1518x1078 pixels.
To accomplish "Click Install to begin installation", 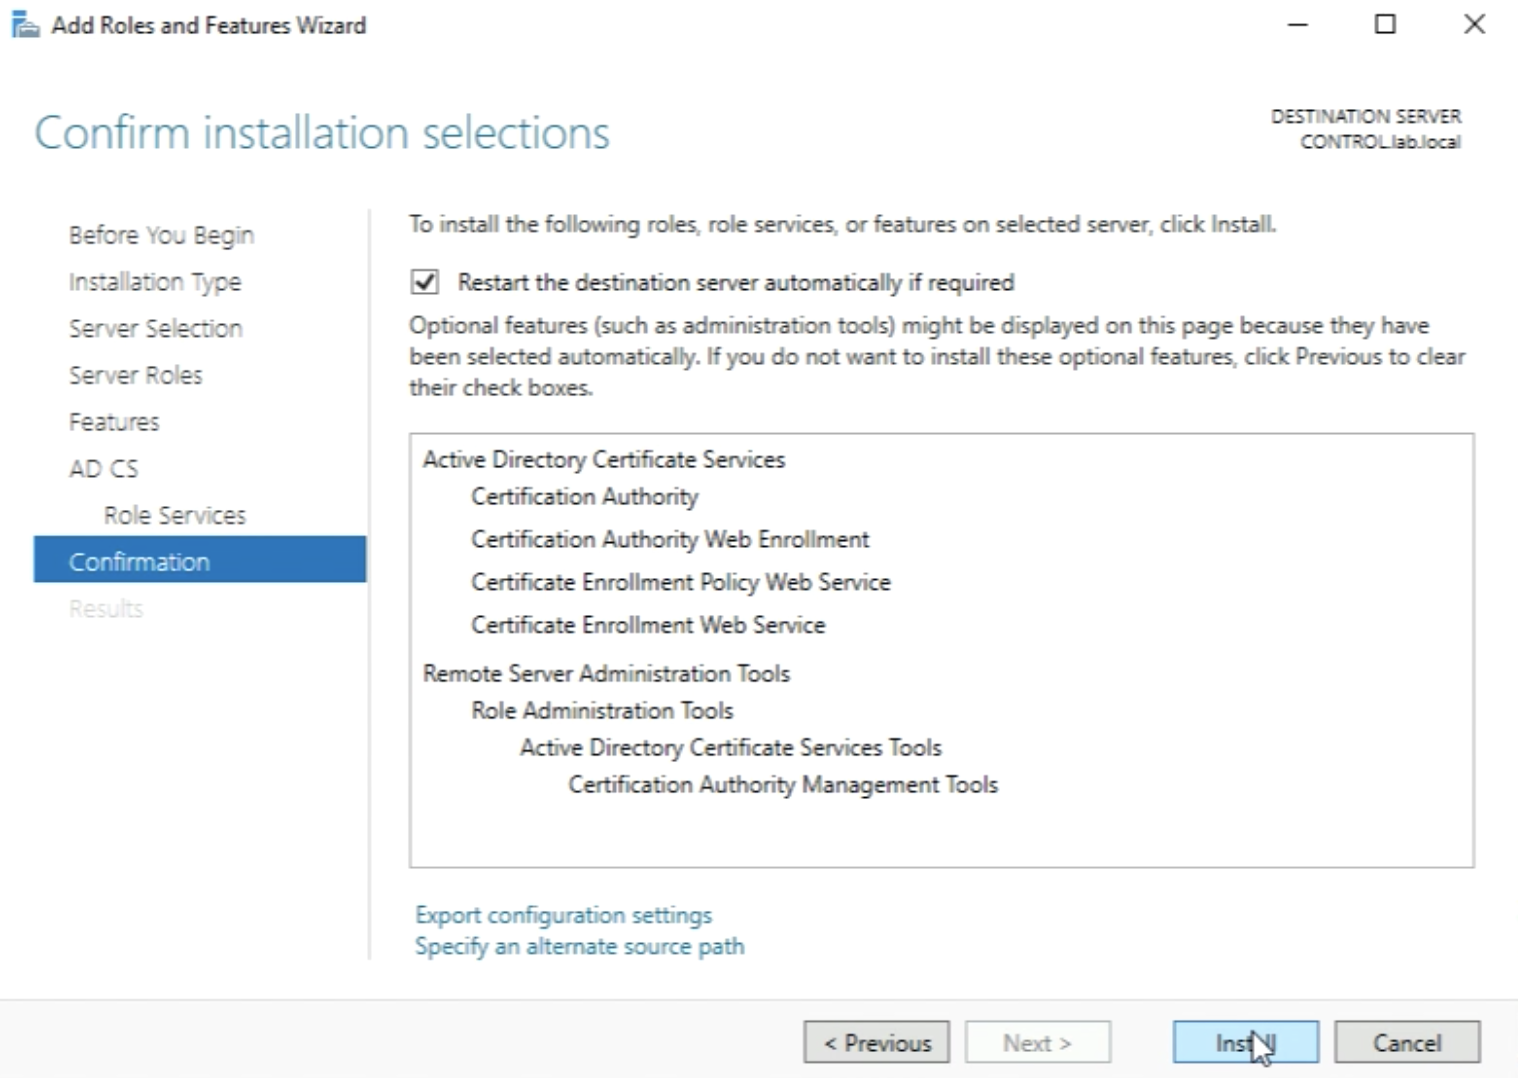I will (1245, 1043).
